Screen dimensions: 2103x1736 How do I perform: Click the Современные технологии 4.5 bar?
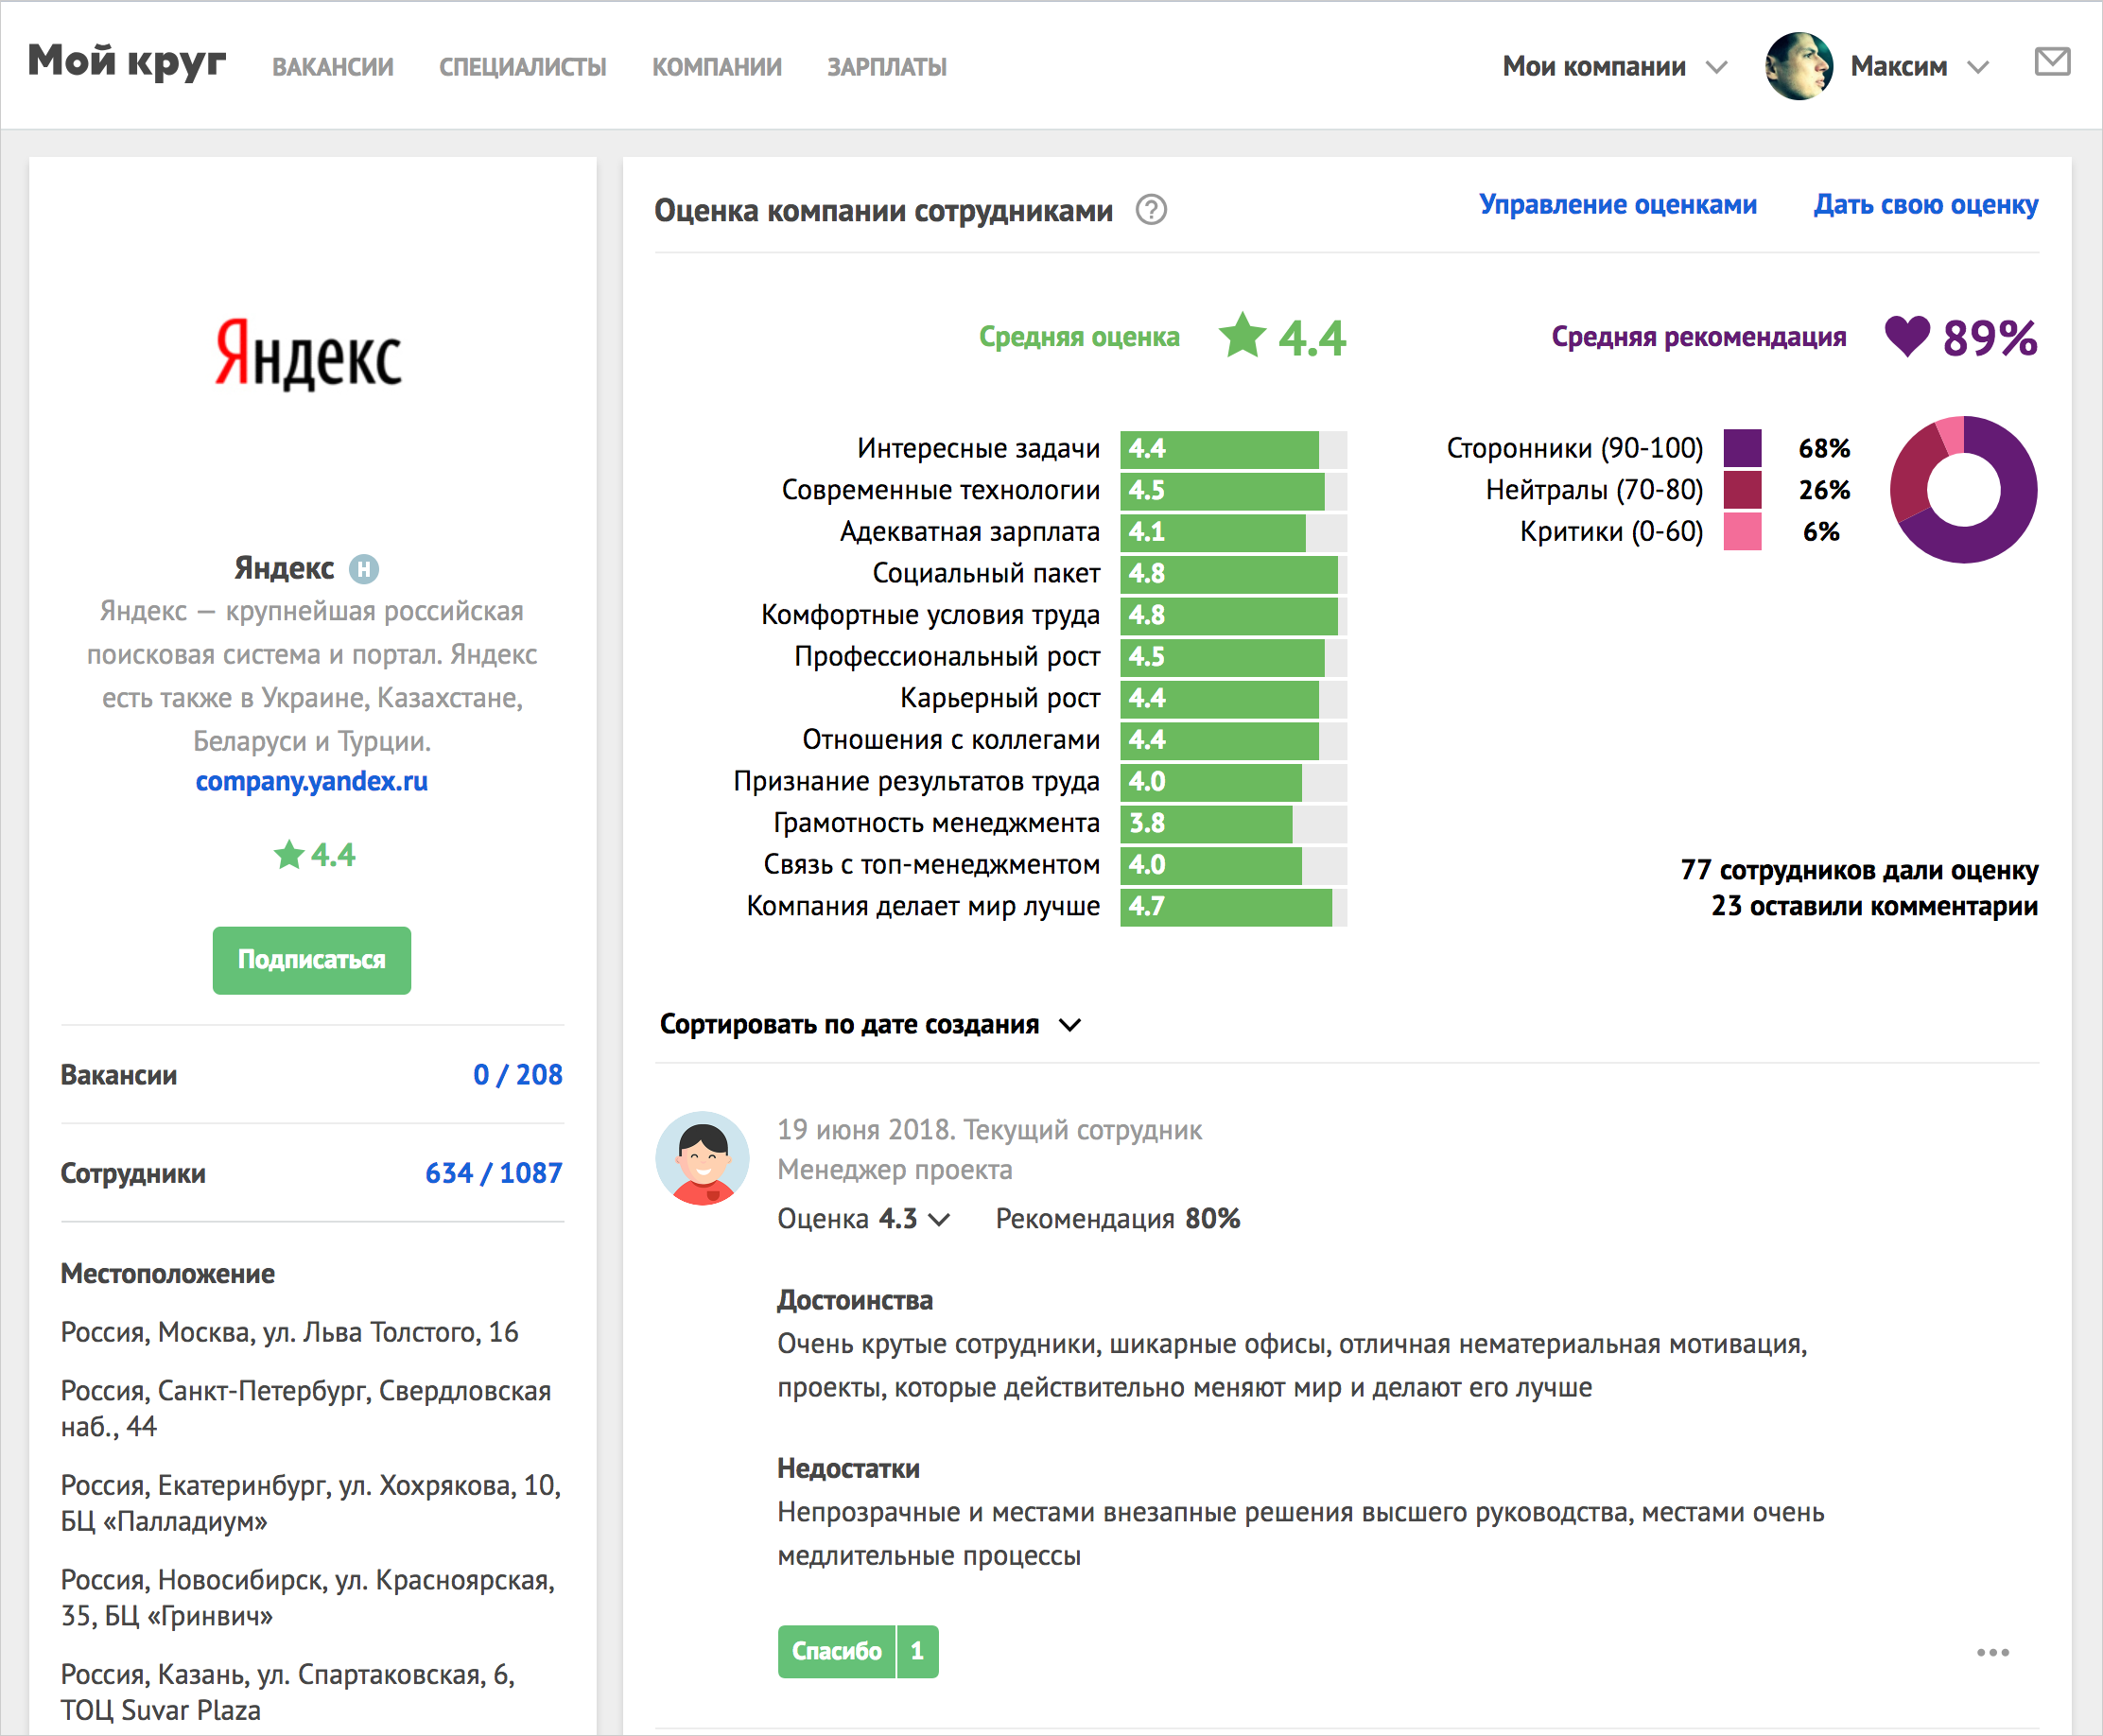pyautogui.click(x=1233, y=491)
